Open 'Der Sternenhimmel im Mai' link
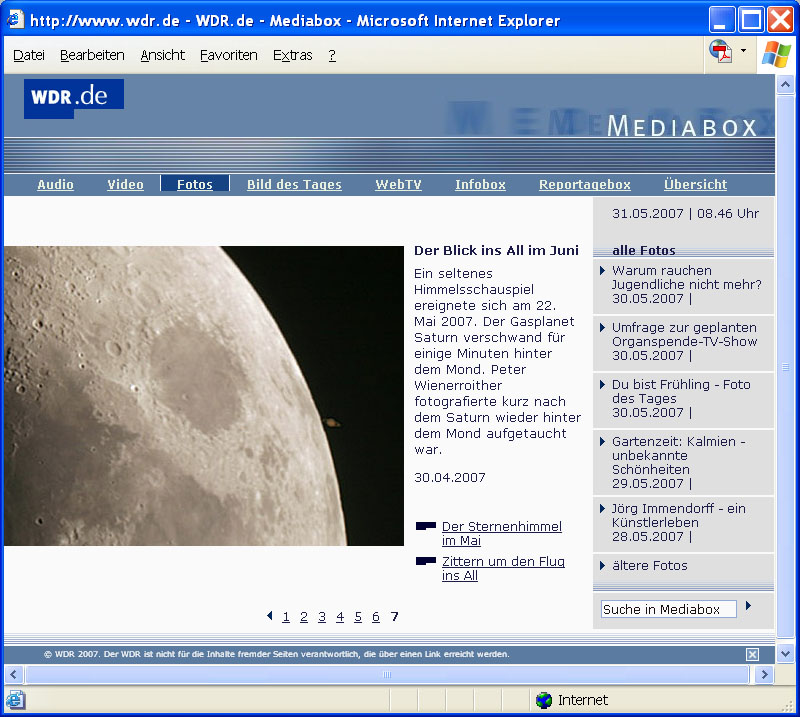This screenshot has width=800, height=717. pos(502,533)
